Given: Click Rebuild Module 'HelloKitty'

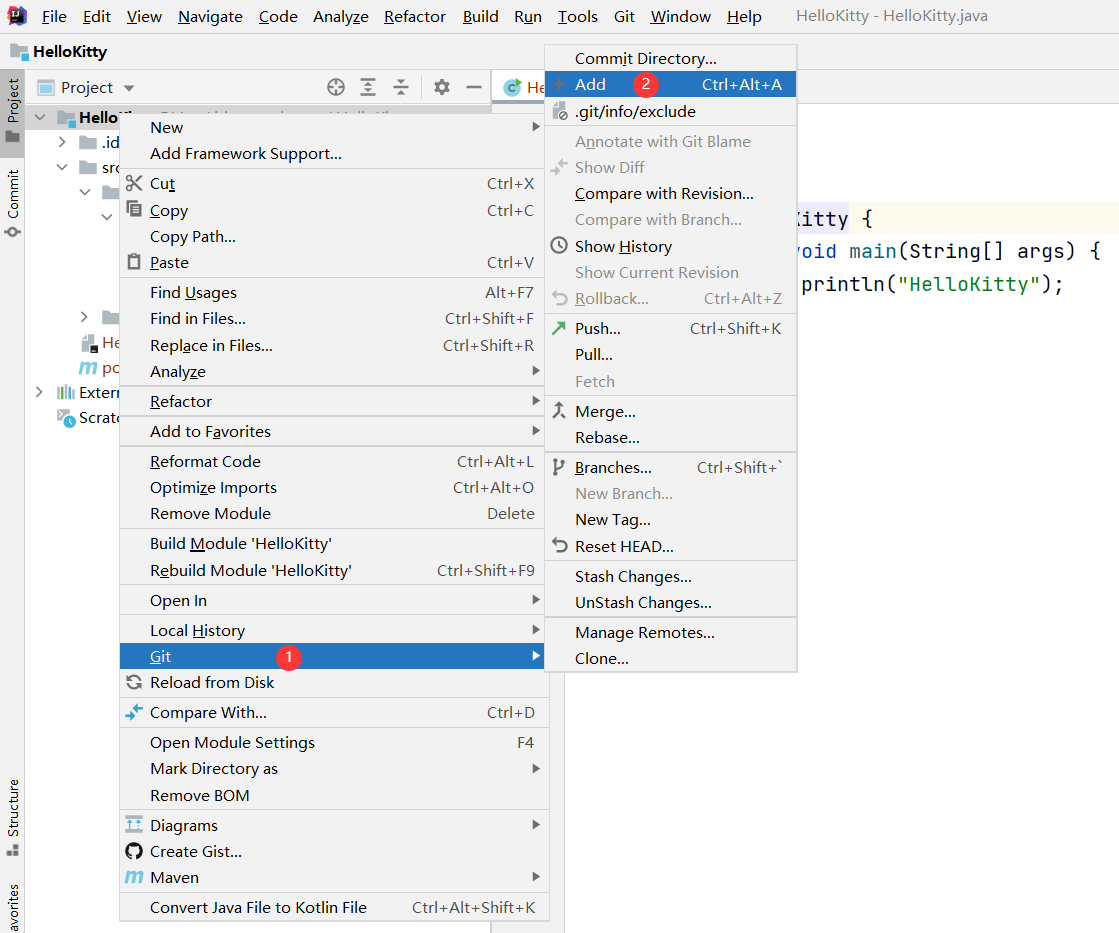Looking at the screenshot, I should coord(334,570).
